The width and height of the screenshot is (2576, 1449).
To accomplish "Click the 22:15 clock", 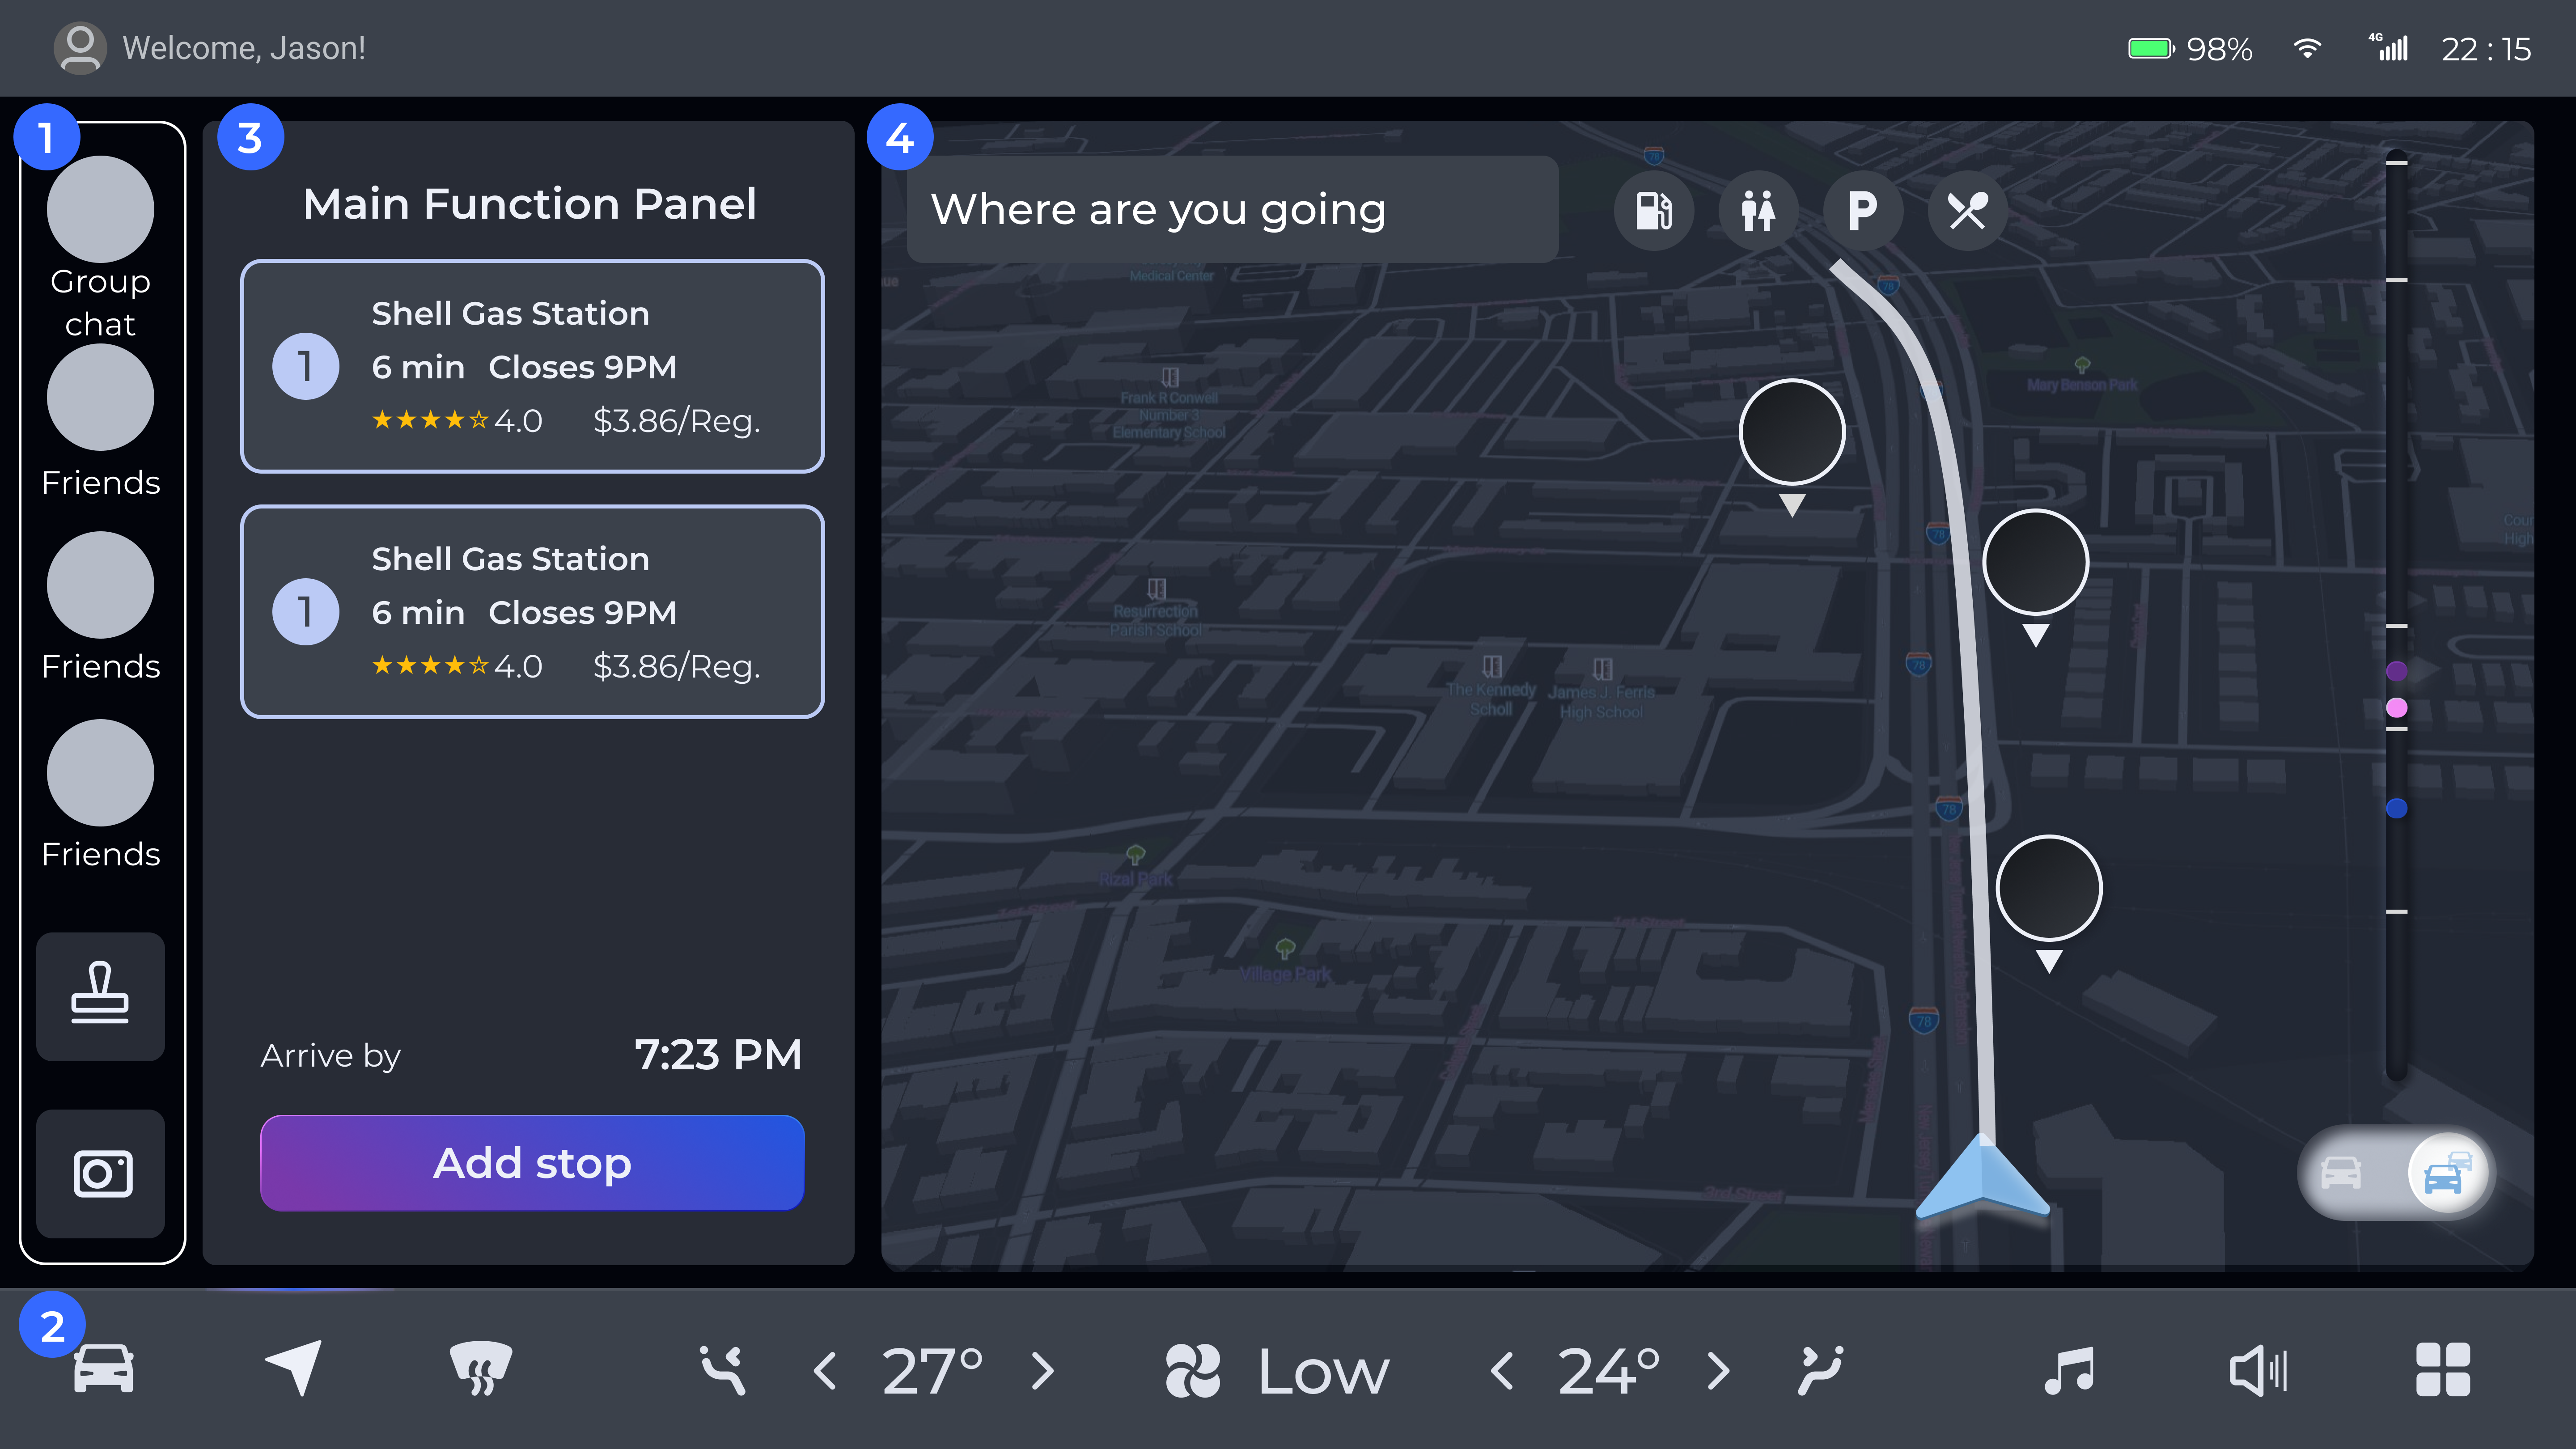I will (2486, 49).
